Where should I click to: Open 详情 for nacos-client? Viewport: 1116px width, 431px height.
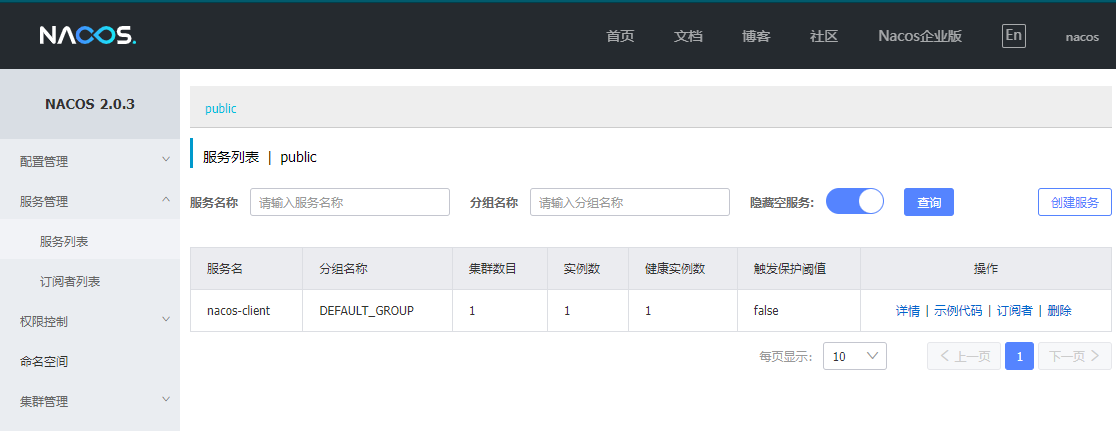click(x=907, y=311)
